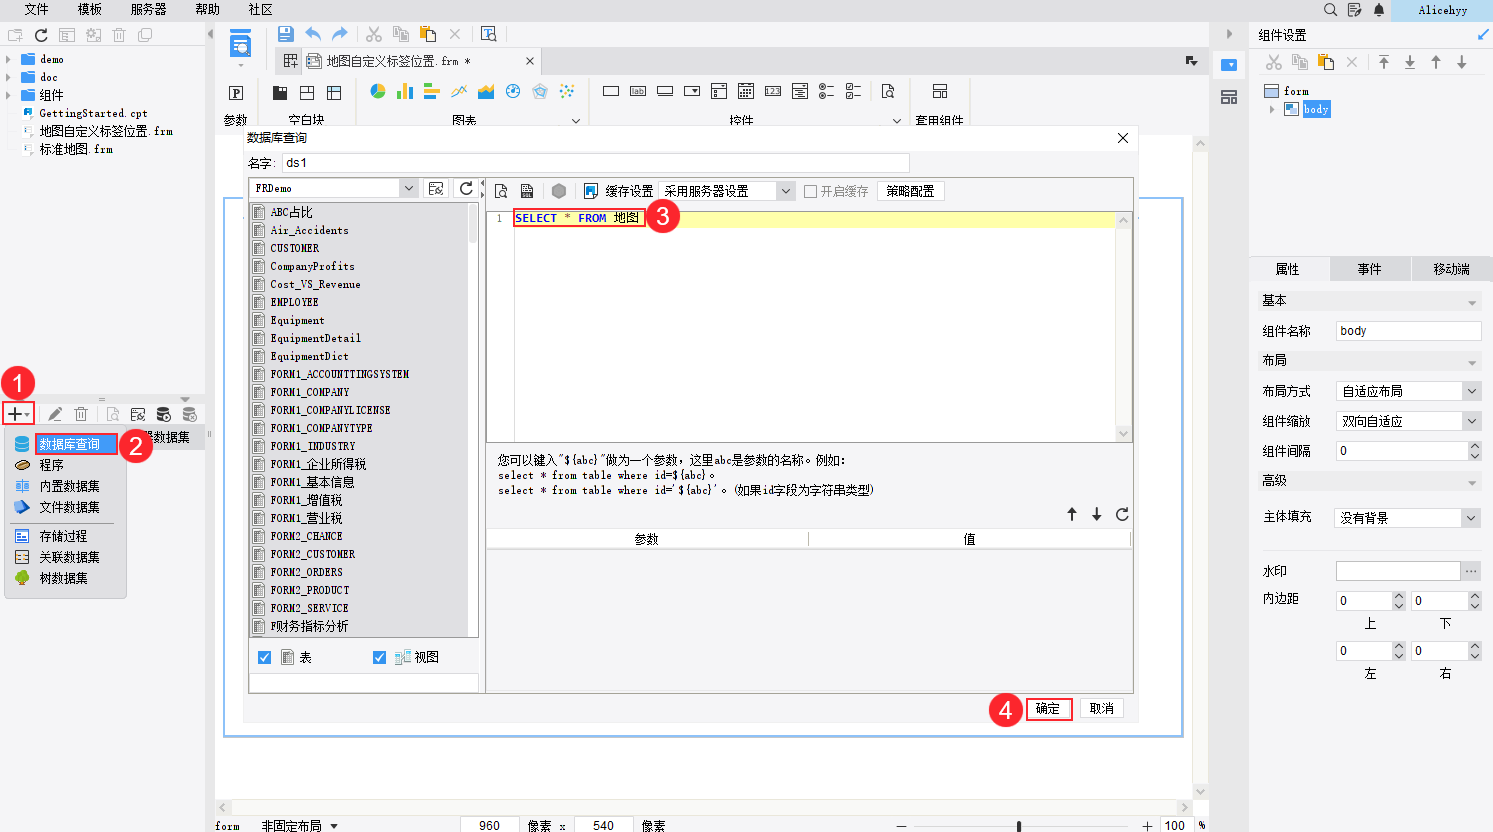This screenshot has width=1493, height=832.
Task: Click the preview icon in the SQL toolbar
Action: pos(501,191)
